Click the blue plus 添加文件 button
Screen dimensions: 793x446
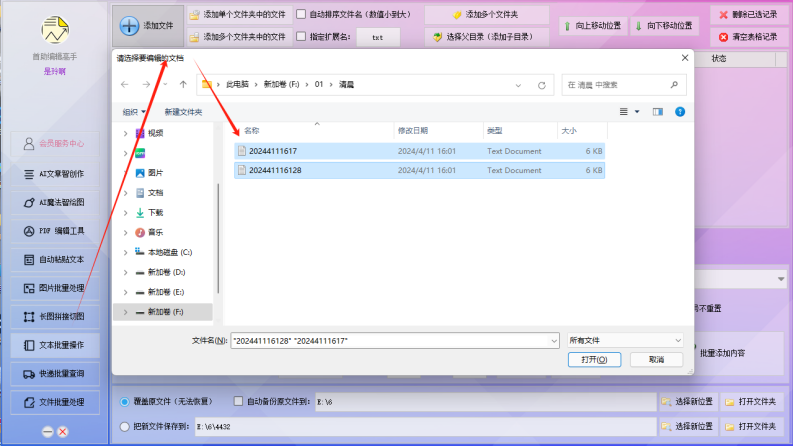tap(148, 25)
